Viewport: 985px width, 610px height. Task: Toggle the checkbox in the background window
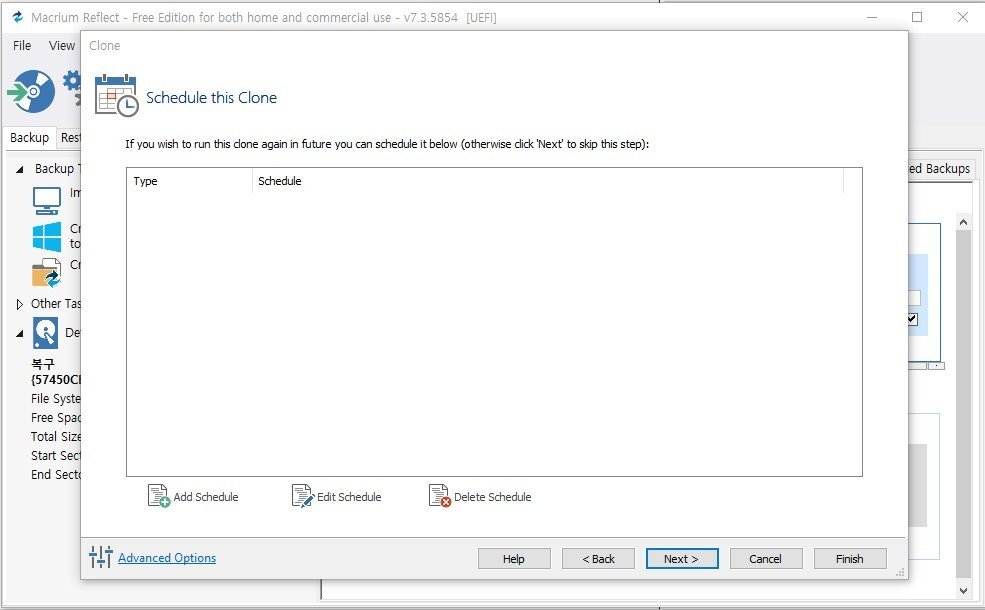coord(912,319)
